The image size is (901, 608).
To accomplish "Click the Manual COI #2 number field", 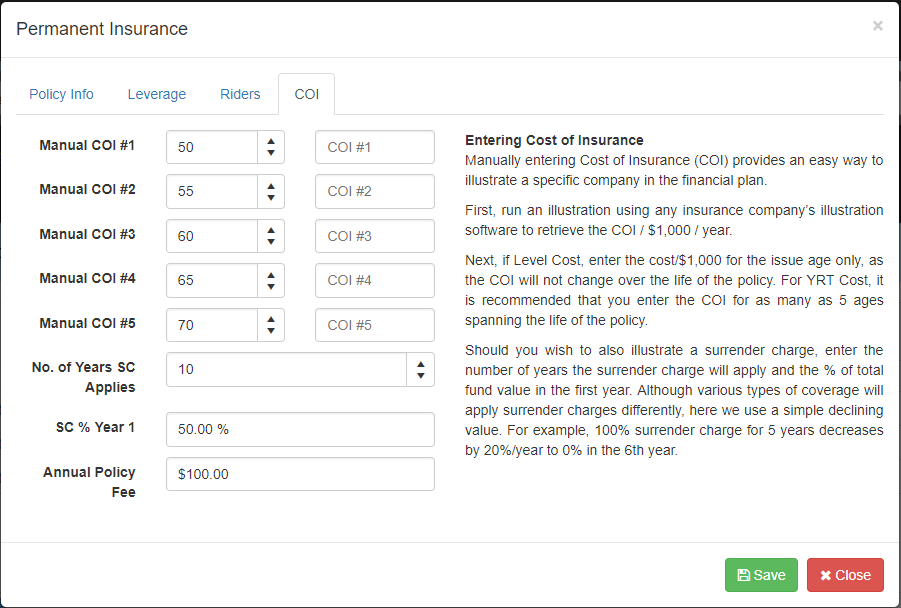I will [x=212, y=191].
